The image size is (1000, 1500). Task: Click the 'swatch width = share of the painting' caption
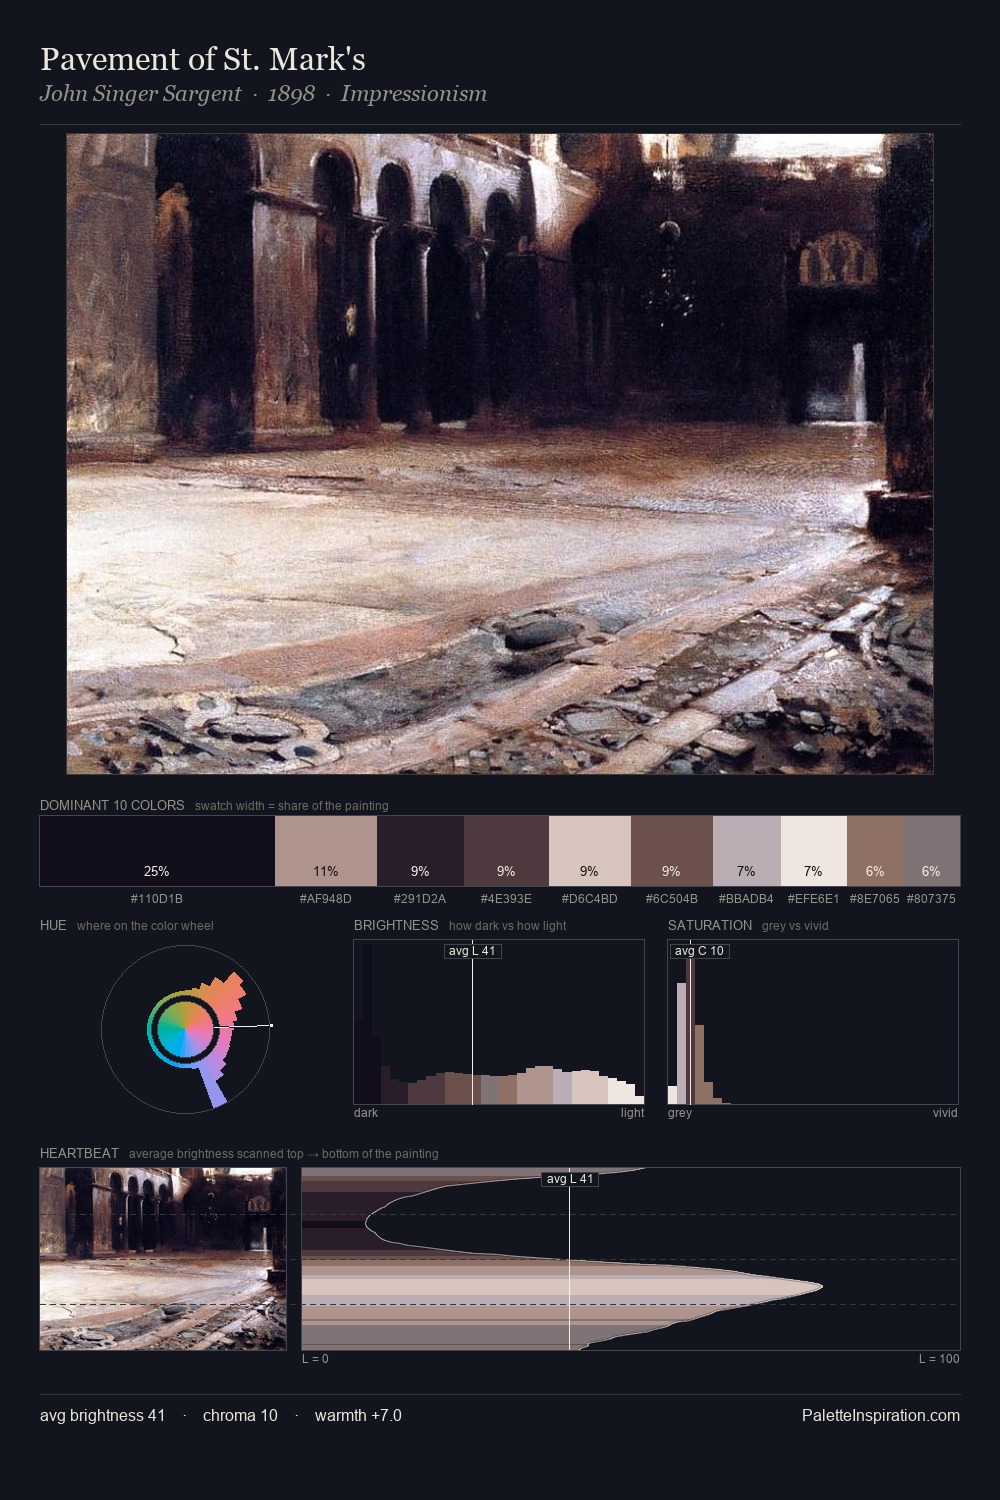[x=292, y=806]
